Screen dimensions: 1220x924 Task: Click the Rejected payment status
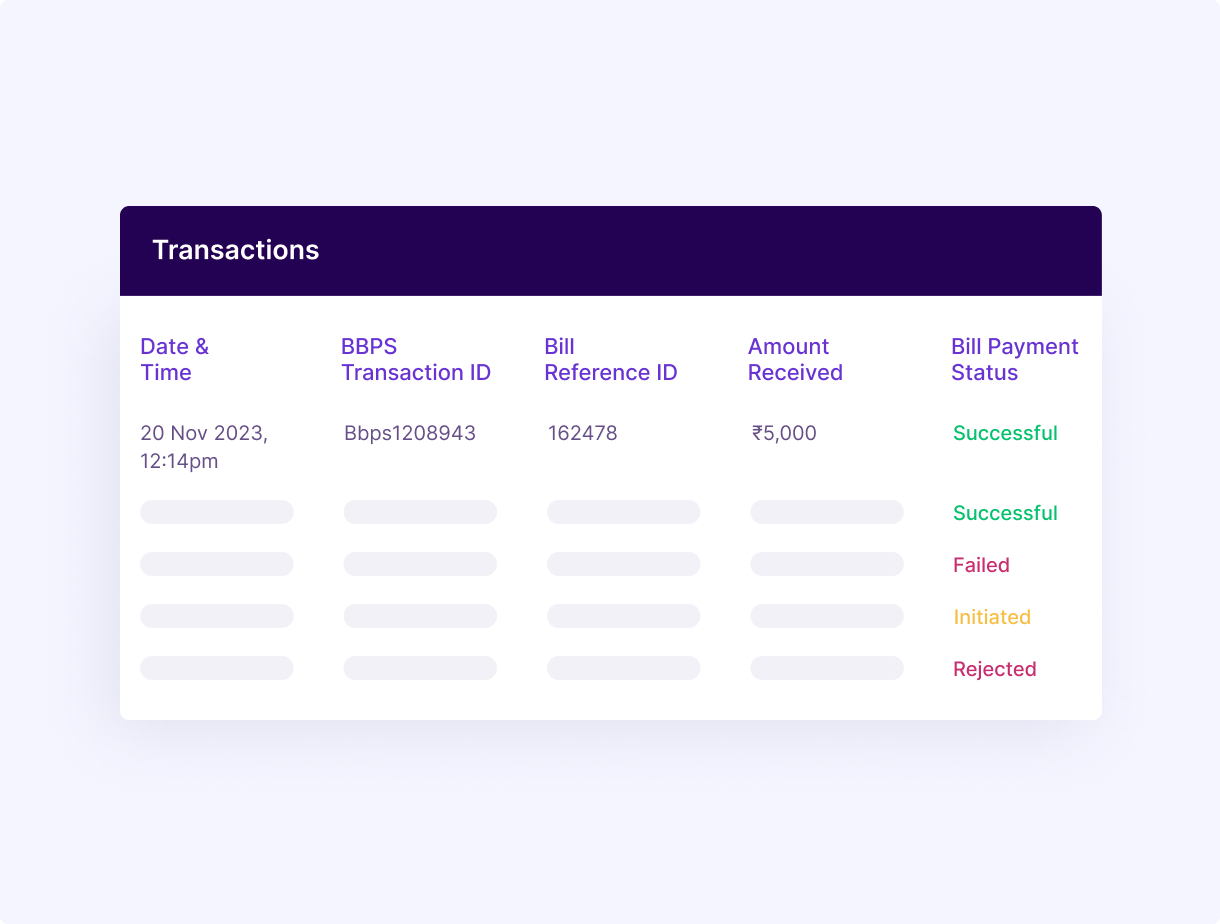pyautogui.click(x=994, y=669)
